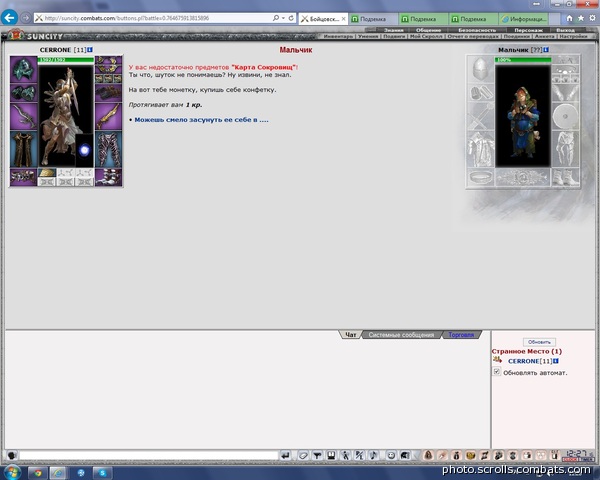The width and height of the screenshot is (600, 480).
Task: Go back with the browser Back arrow
Action: (9, 18)
